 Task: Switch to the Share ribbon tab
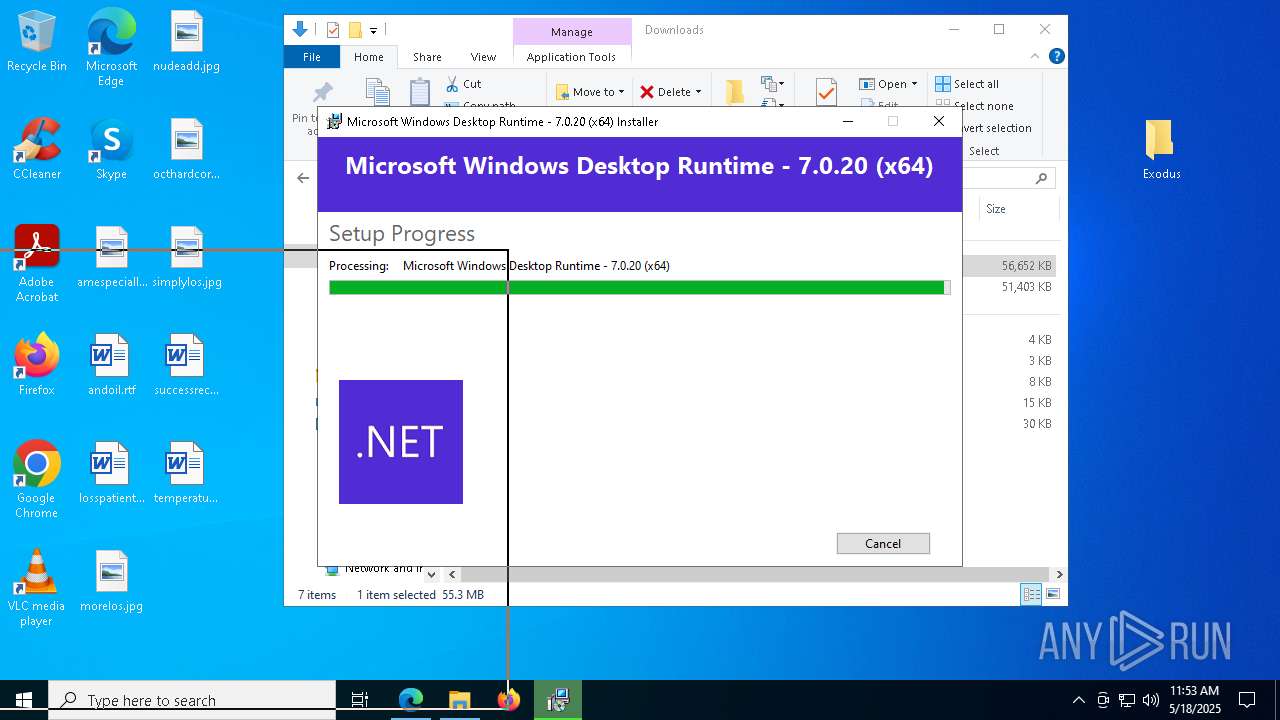427,57
